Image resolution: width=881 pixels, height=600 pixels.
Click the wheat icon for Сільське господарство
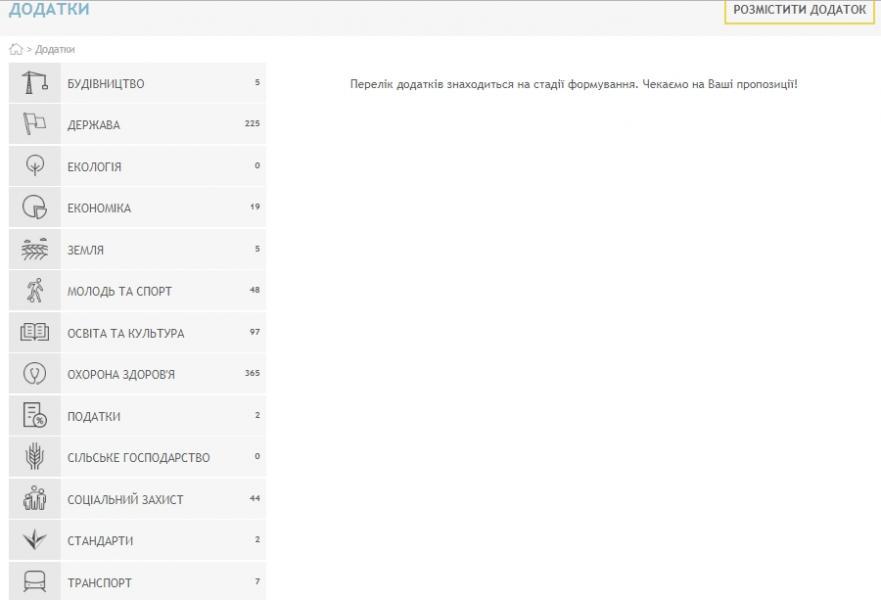point(34,458)
